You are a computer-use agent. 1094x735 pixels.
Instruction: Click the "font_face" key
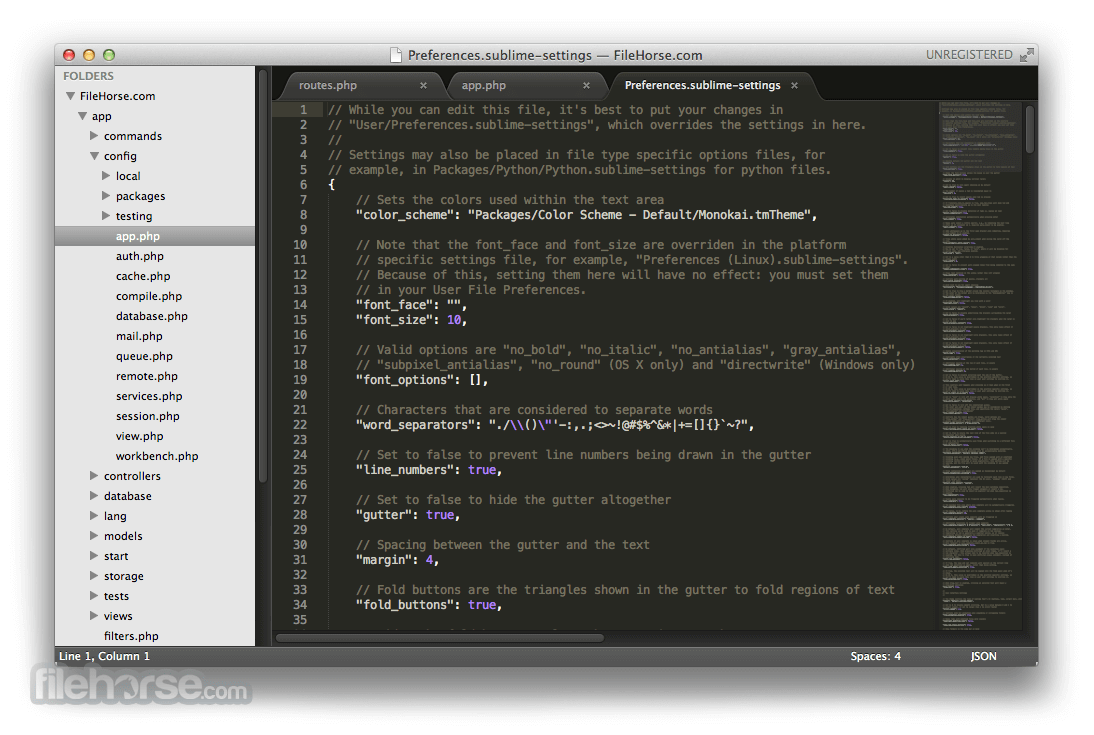(x=394, y=305)
